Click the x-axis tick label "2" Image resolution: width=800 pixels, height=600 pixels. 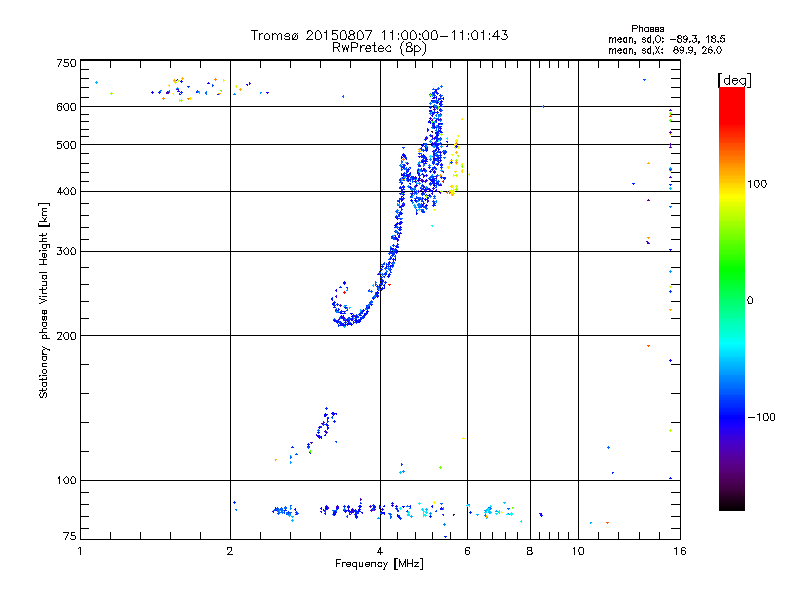[x=230, y=551]
